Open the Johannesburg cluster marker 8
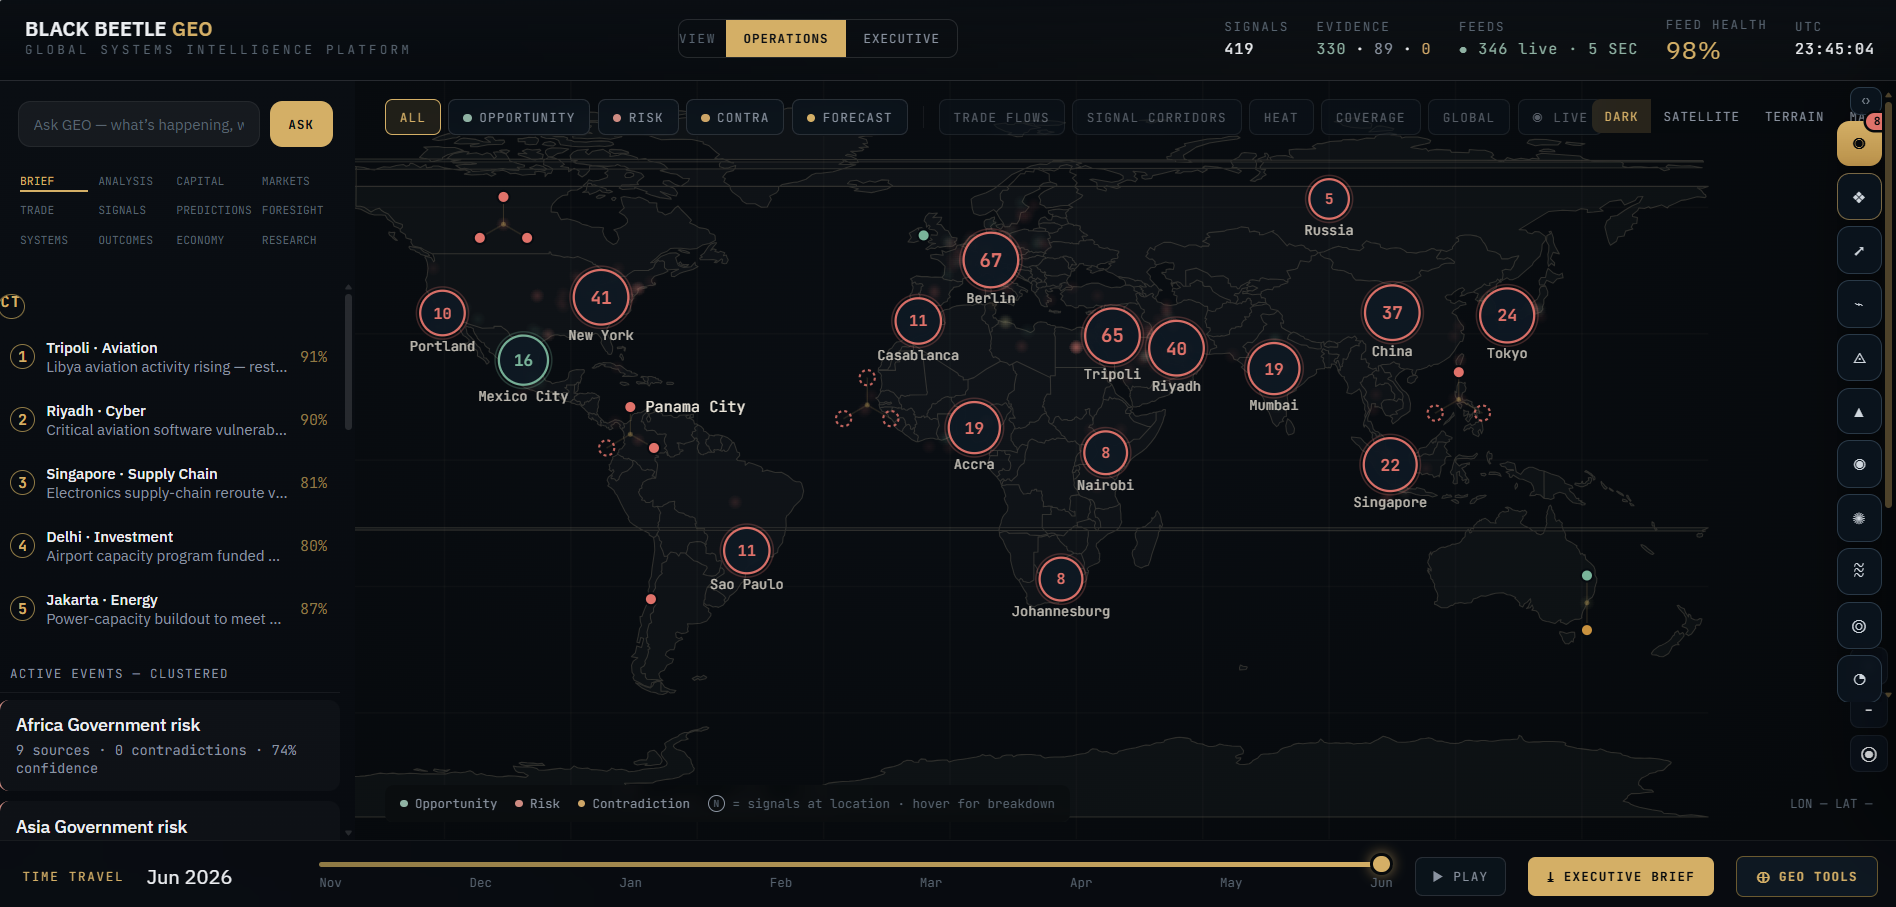1896x907 pixels. (1061, 578)
